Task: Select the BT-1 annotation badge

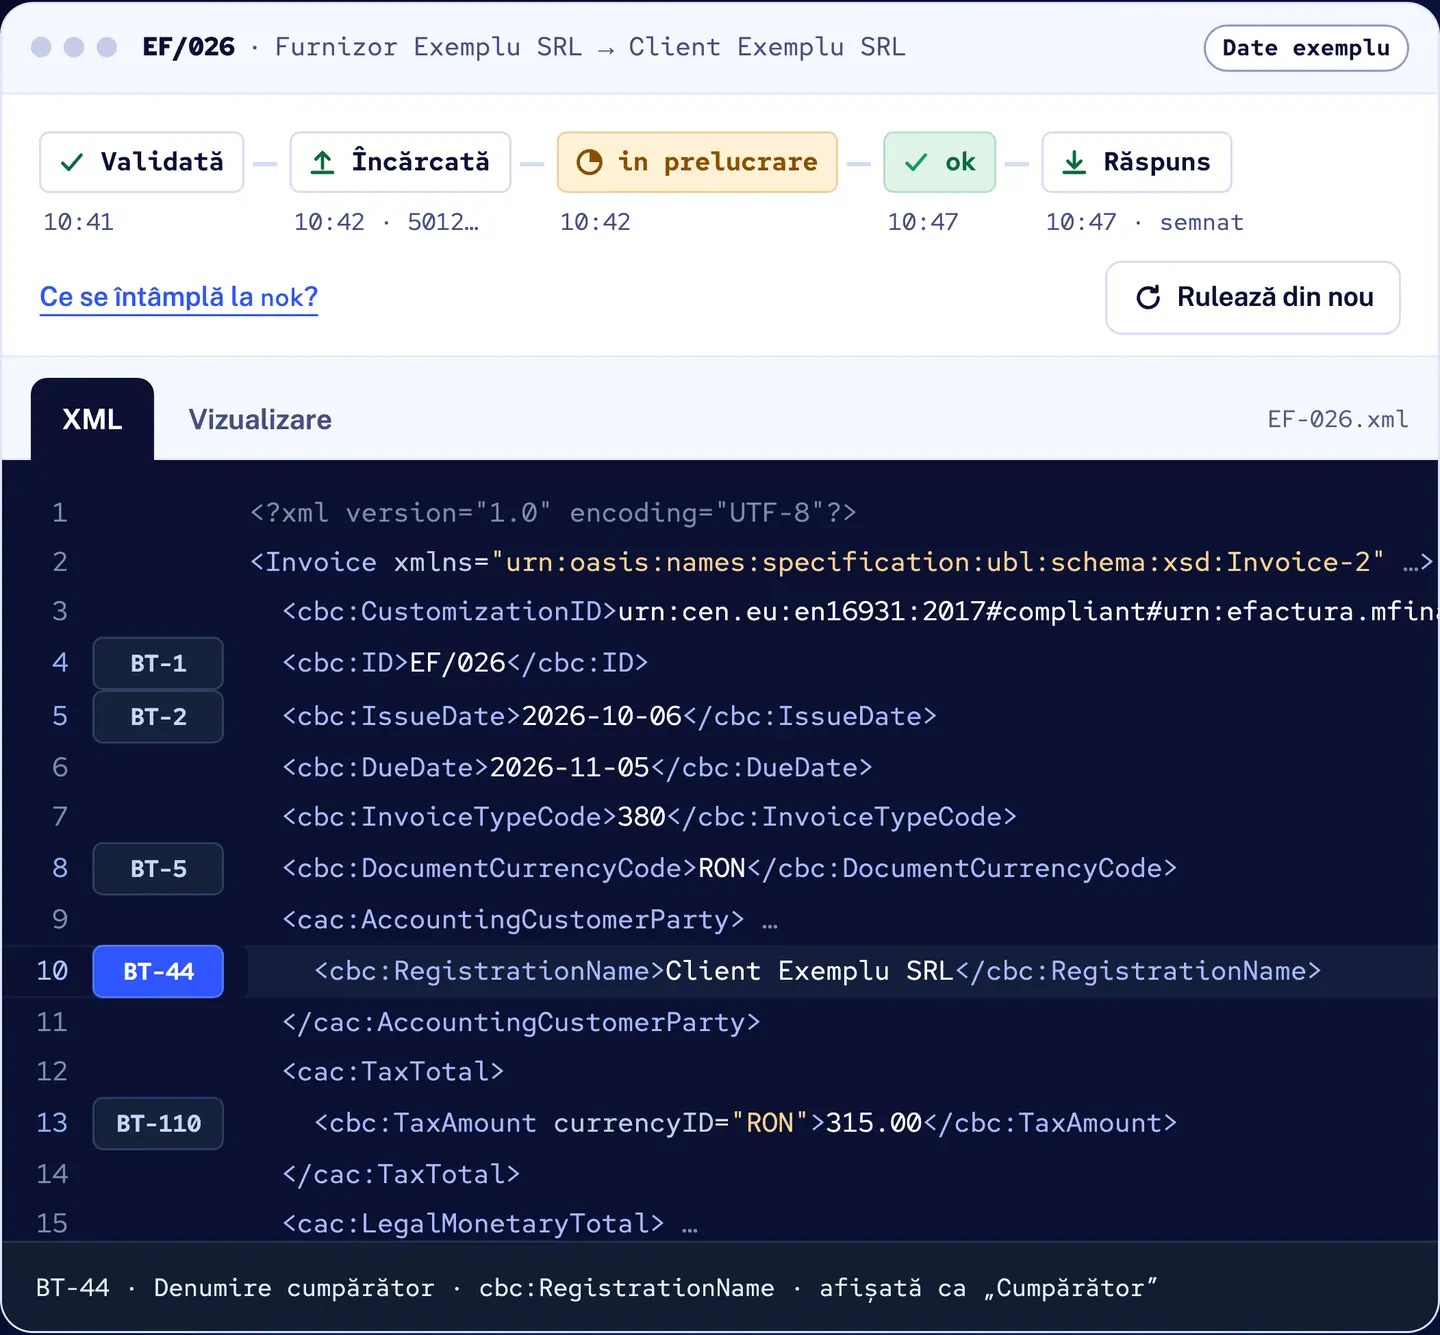Action: (x=158, y=663)
